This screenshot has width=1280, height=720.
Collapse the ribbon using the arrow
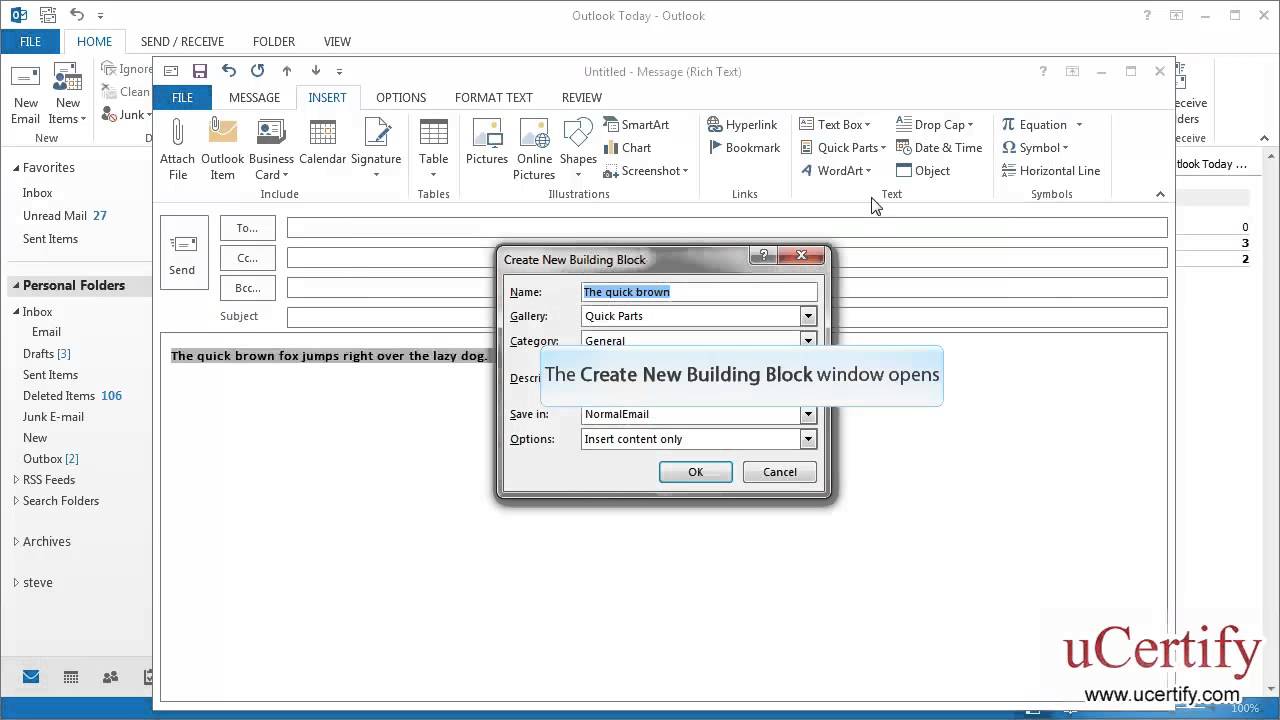tap(1160, 194)
